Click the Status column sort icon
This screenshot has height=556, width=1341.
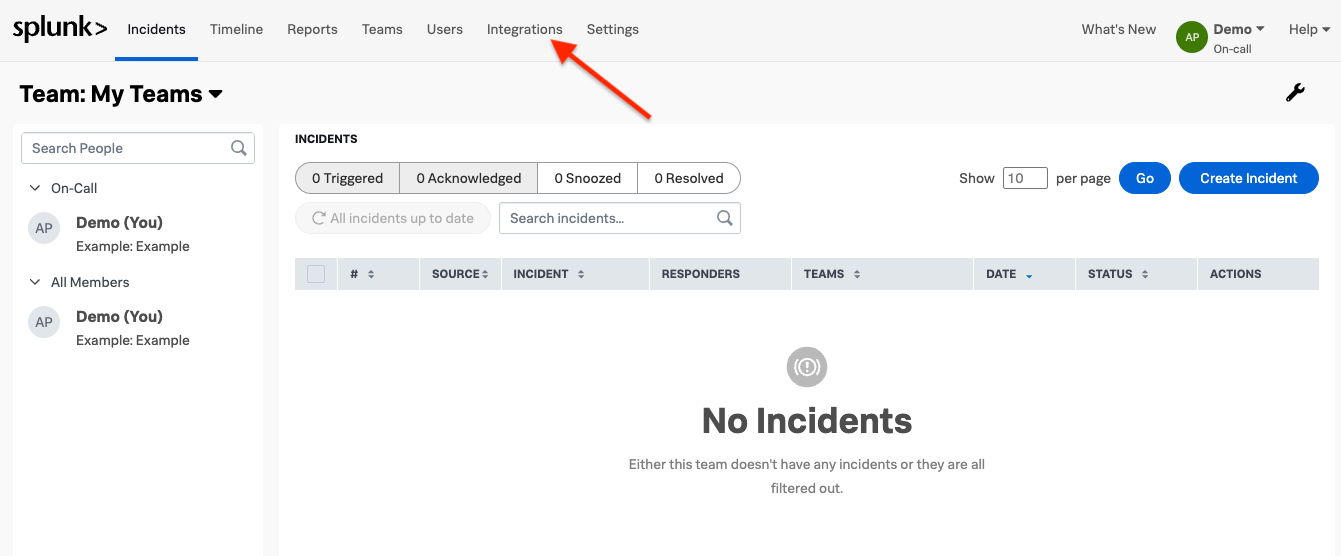pyautogui.click(x=1145, y=274)
